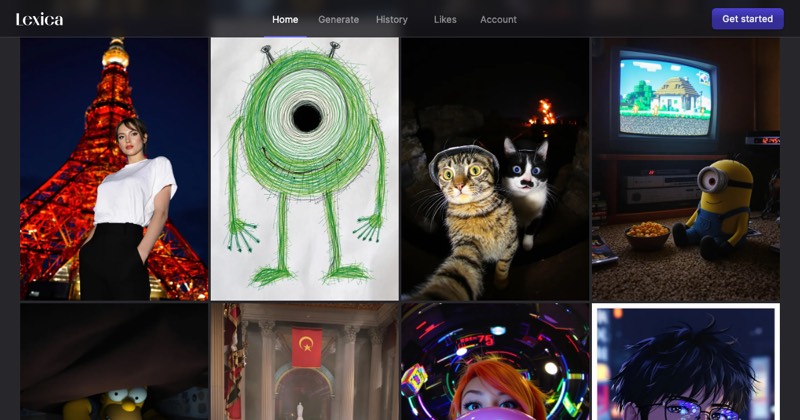Open the Minion watching TV image
The width and height of the screenshot is (800, 420).
pos(686,168)
